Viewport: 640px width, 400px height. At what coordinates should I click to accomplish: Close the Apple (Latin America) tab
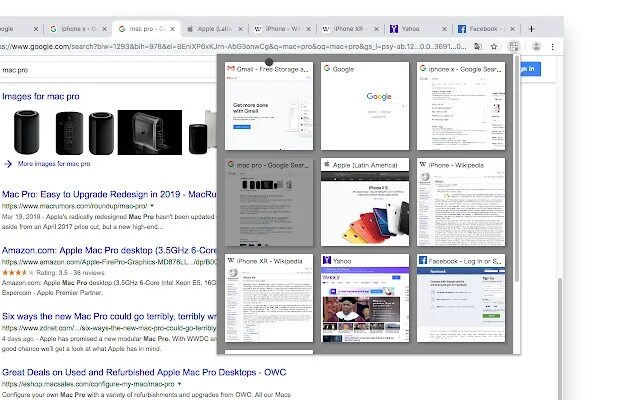click(240, 29)
